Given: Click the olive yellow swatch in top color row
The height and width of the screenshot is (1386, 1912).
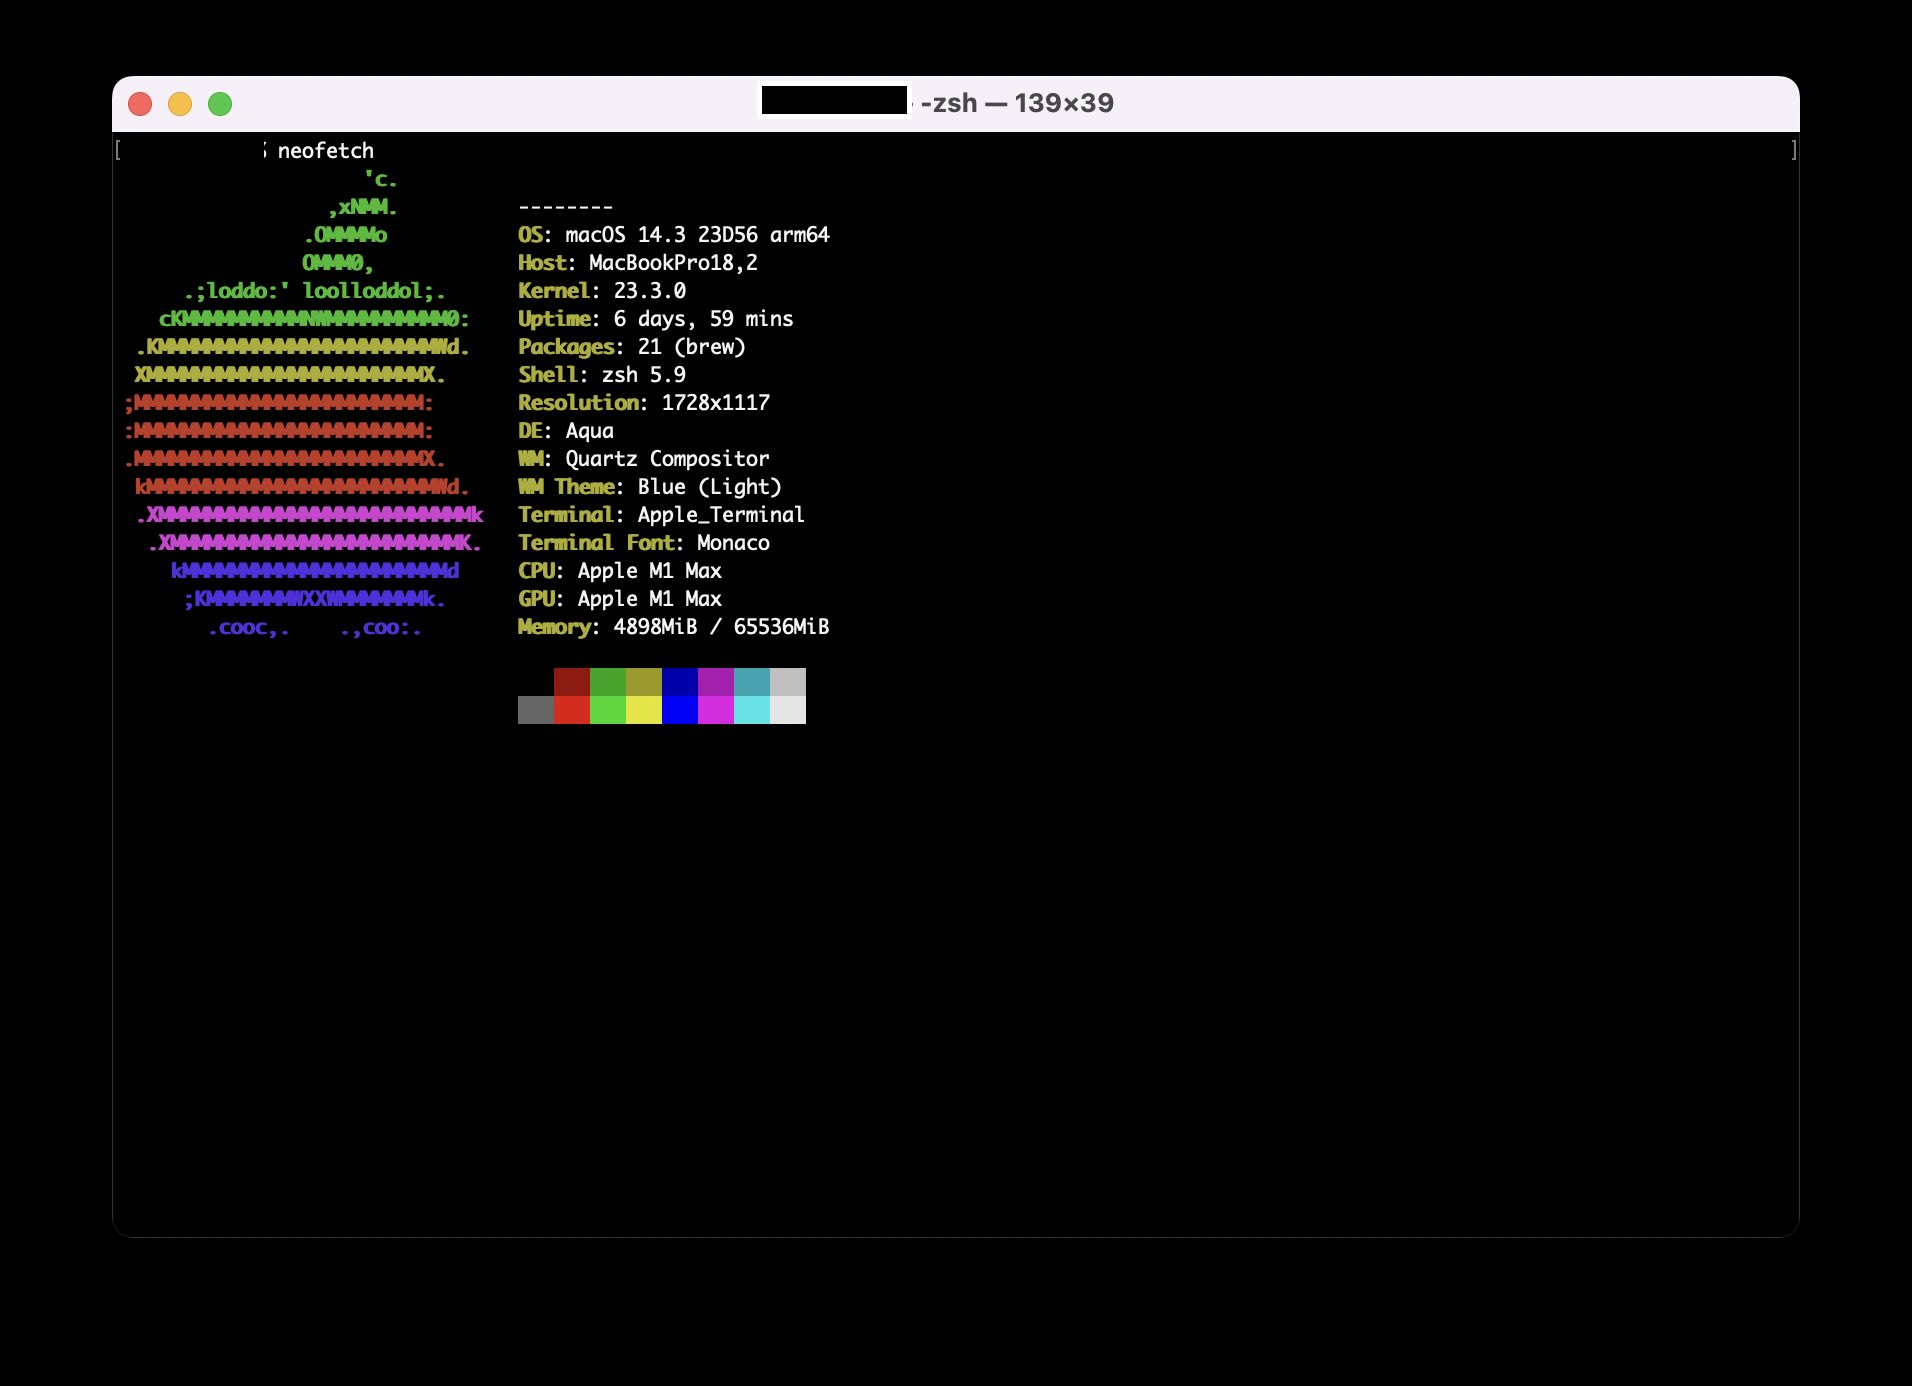Looking at the screenshot, I should coord(644,682).
